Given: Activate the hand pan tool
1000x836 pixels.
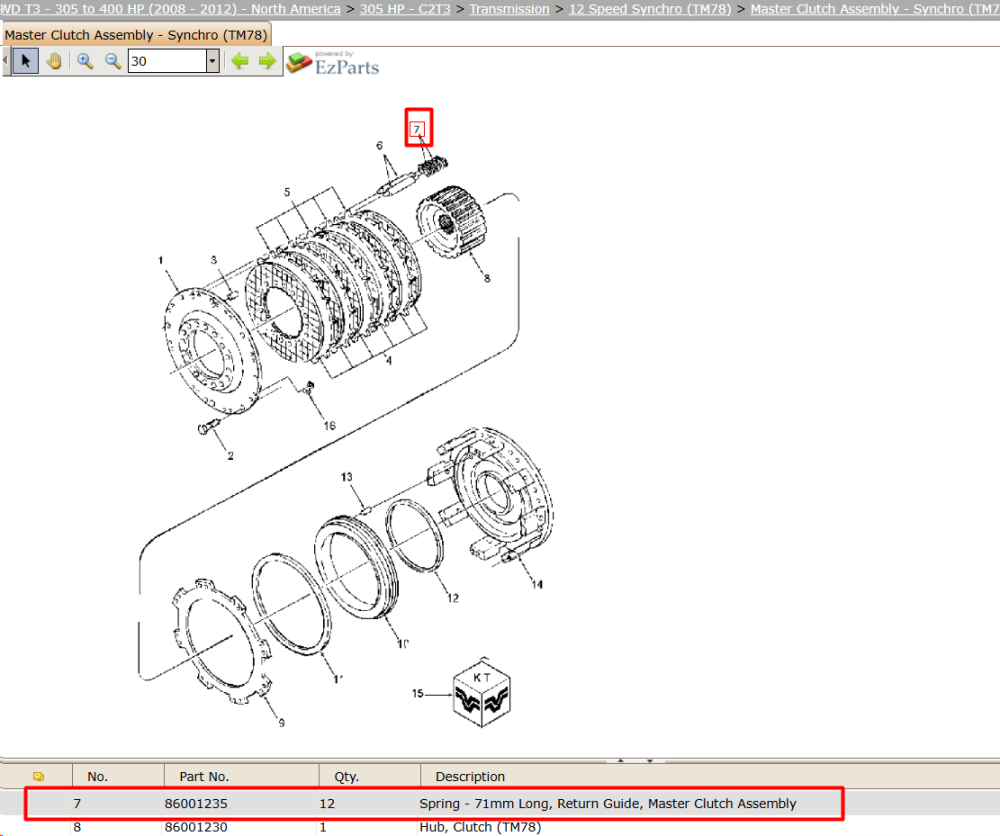Looking at the screenshot, I should (54, 61).
